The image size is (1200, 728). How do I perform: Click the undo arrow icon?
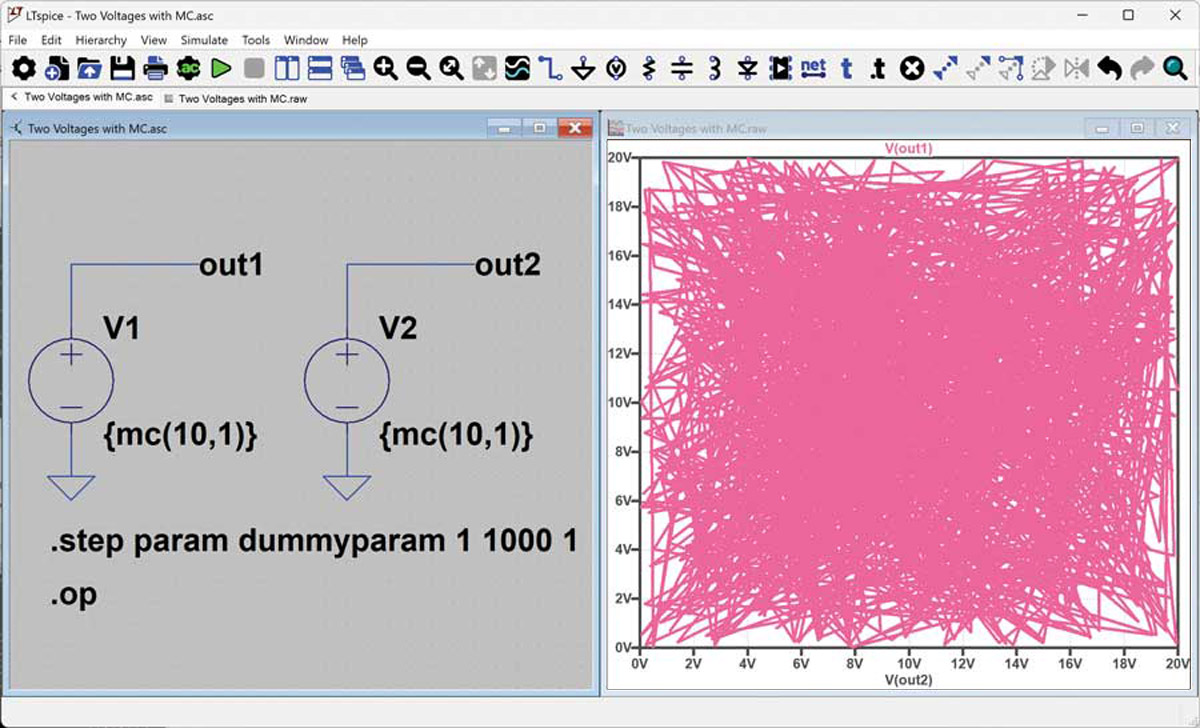coord(1109,68)
